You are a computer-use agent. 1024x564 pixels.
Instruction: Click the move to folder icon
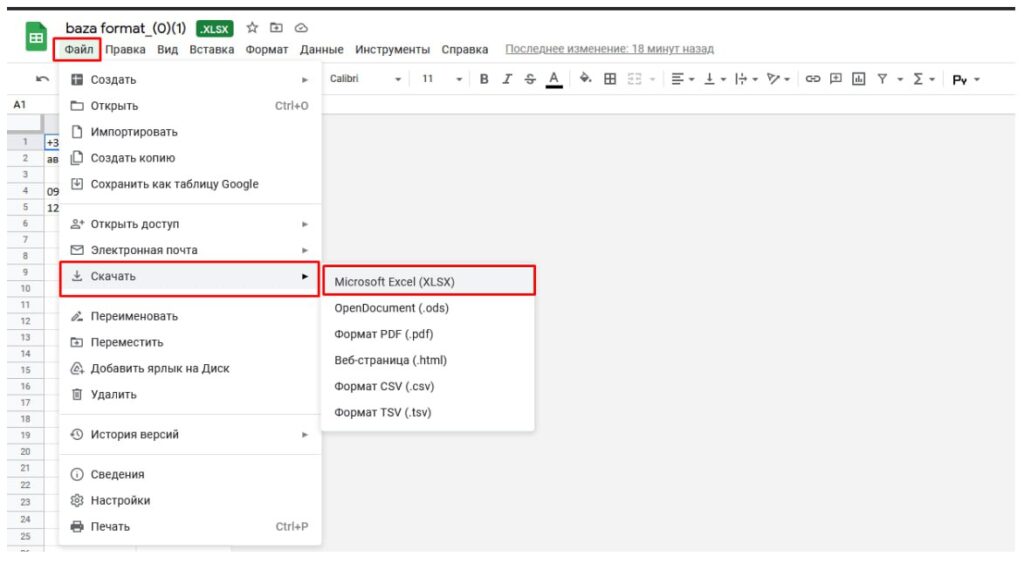coord(277,29)
